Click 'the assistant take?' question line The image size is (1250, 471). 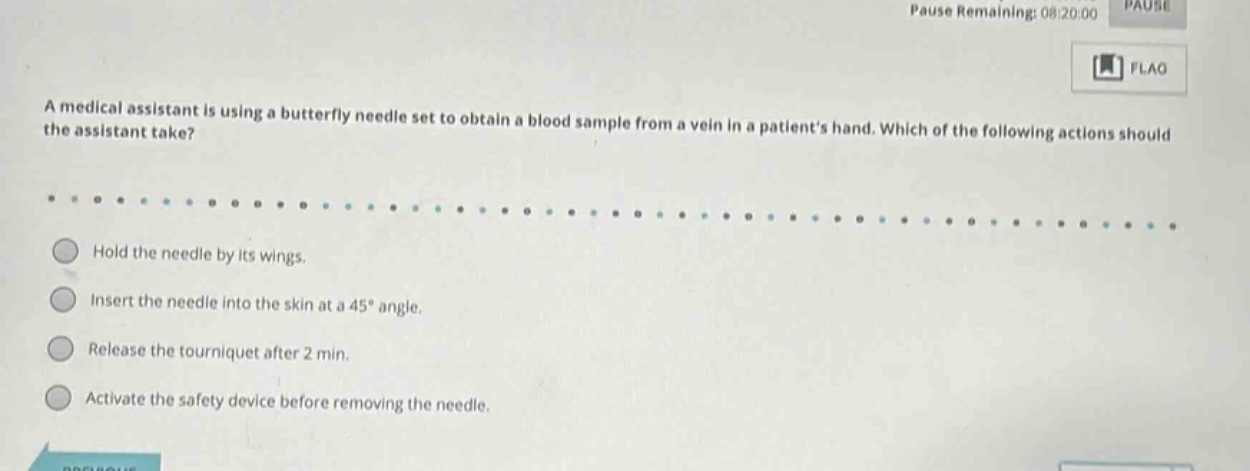119,132
